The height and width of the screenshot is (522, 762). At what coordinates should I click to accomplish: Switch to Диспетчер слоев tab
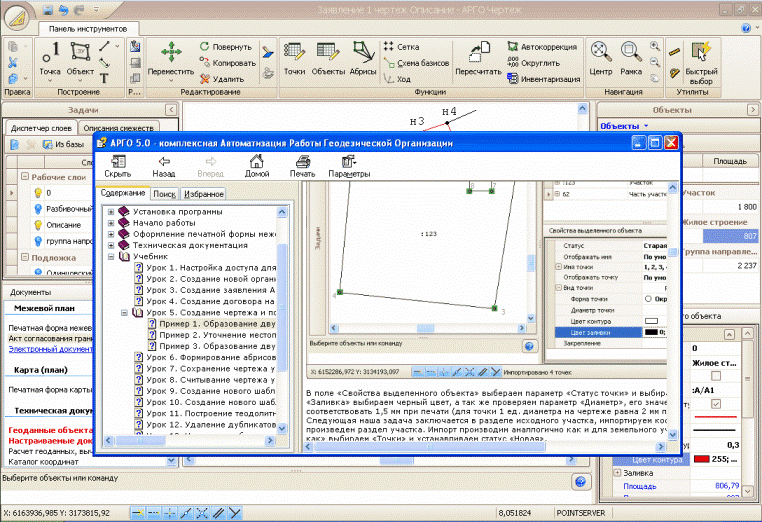tap(41, 128)
